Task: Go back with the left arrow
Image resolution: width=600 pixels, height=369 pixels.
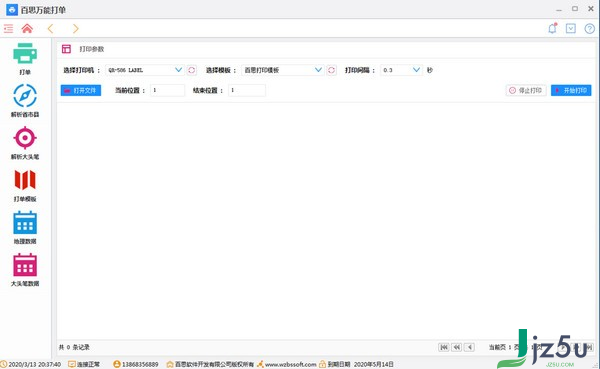Action: pyautogui.click(x=50, y=28)
